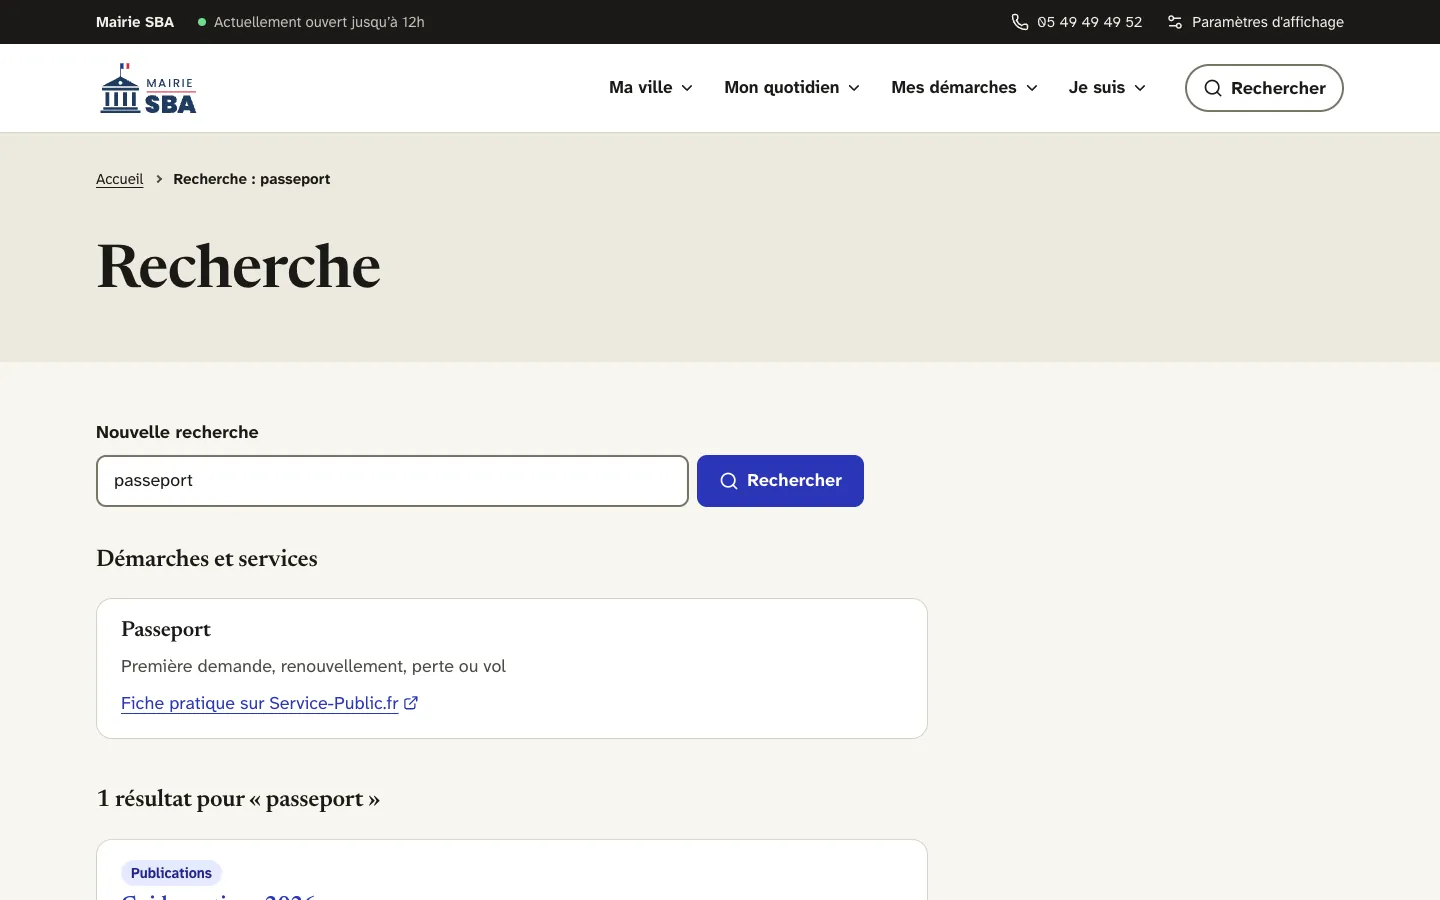
Task: Go to Accueil via breadcrumb
Action: point(120,179)
